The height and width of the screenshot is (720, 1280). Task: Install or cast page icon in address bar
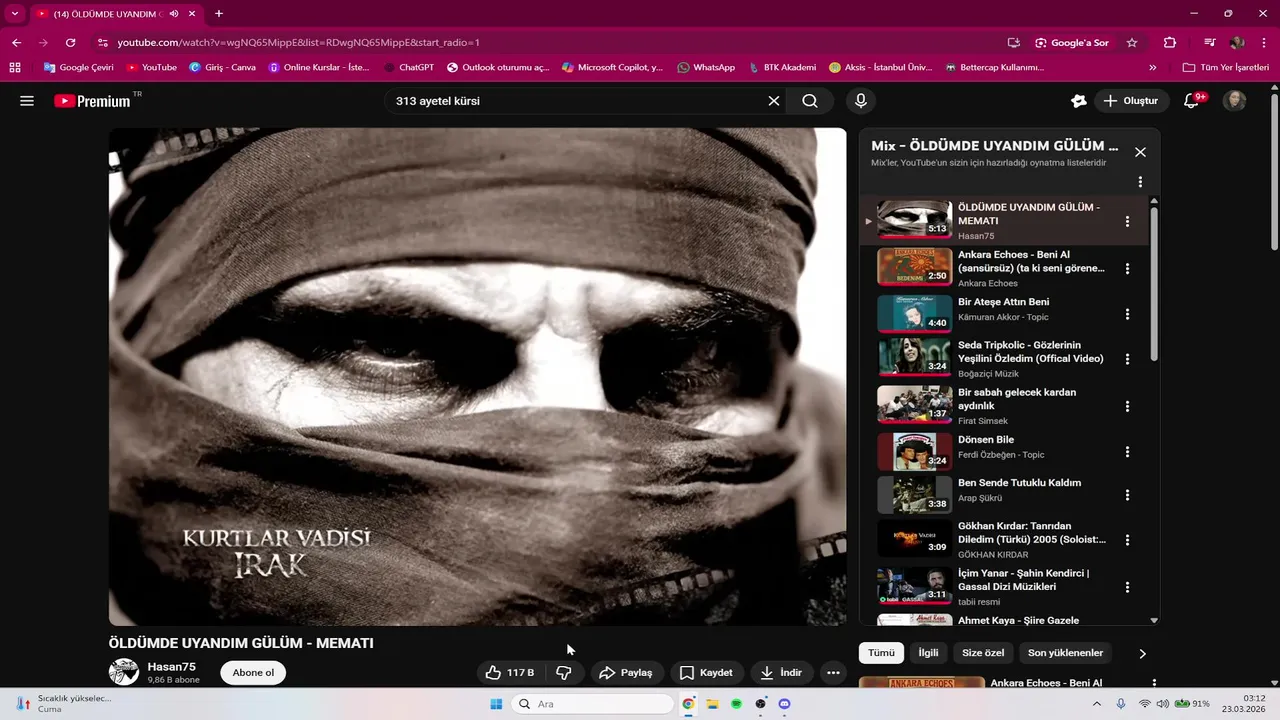pos(1014,43)
